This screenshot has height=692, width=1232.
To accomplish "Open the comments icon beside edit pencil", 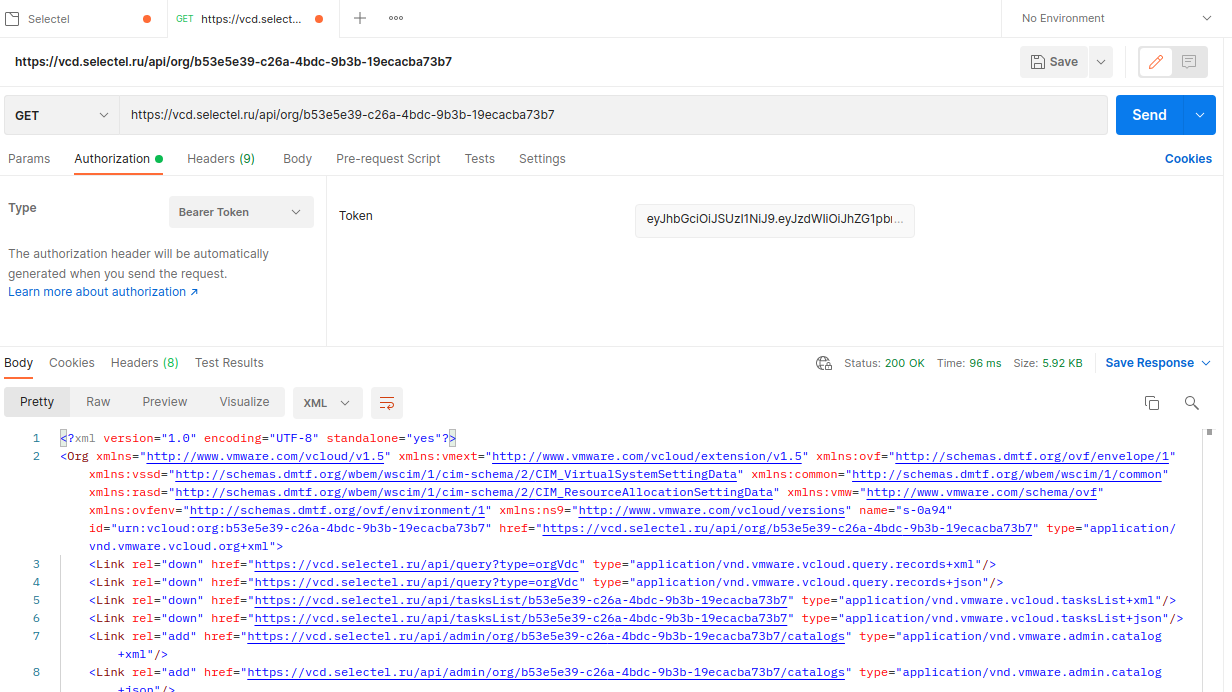I will click(x=1189, y=62).
